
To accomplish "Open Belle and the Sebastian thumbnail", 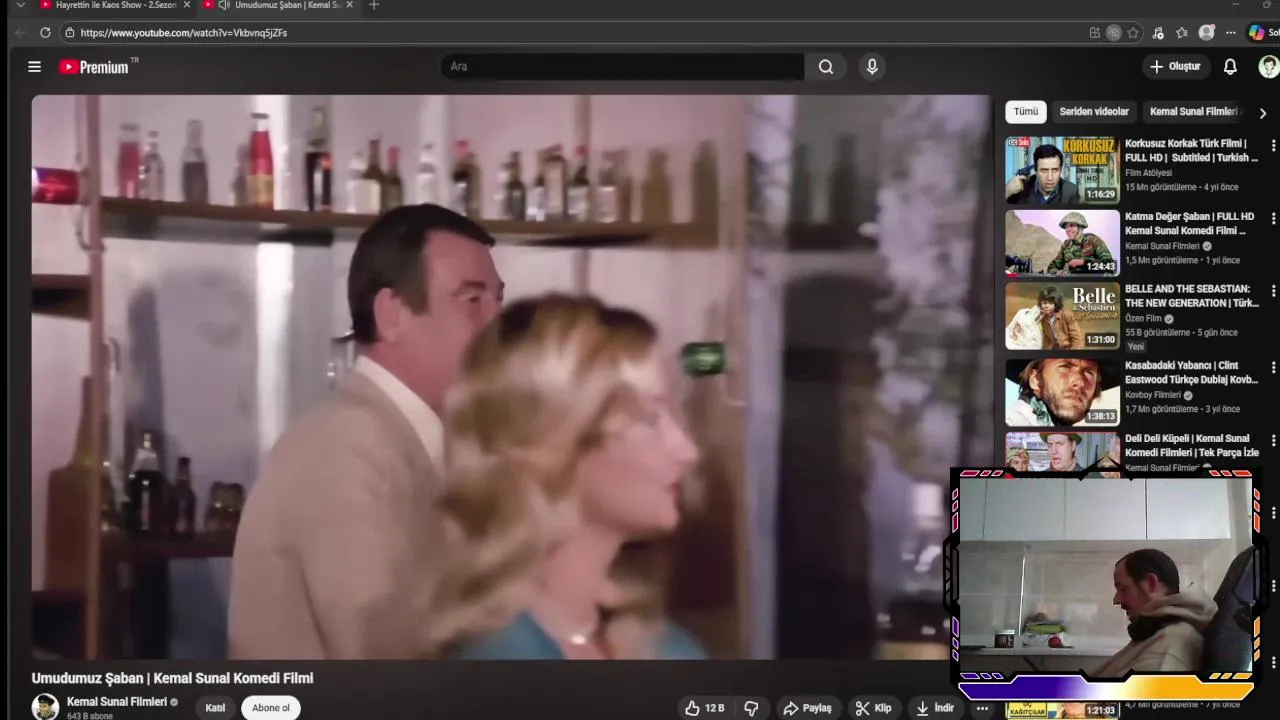I will click(1062, 315).
